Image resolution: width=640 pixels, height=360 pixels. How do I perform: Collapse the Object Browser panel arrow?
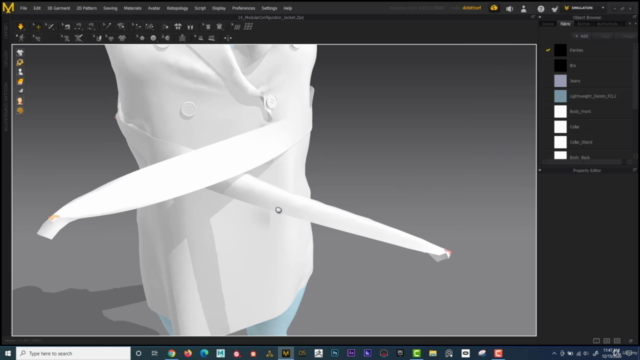click(x=540, y=18)
